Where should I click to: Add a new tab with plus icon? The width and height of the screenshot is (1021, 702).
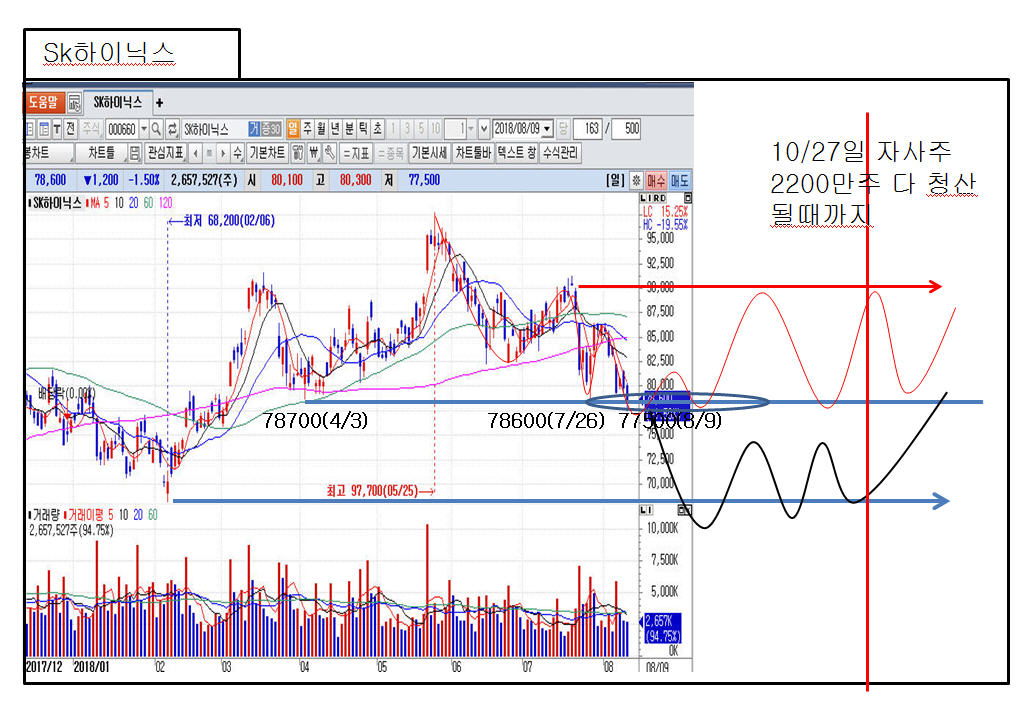pos(159,103)
